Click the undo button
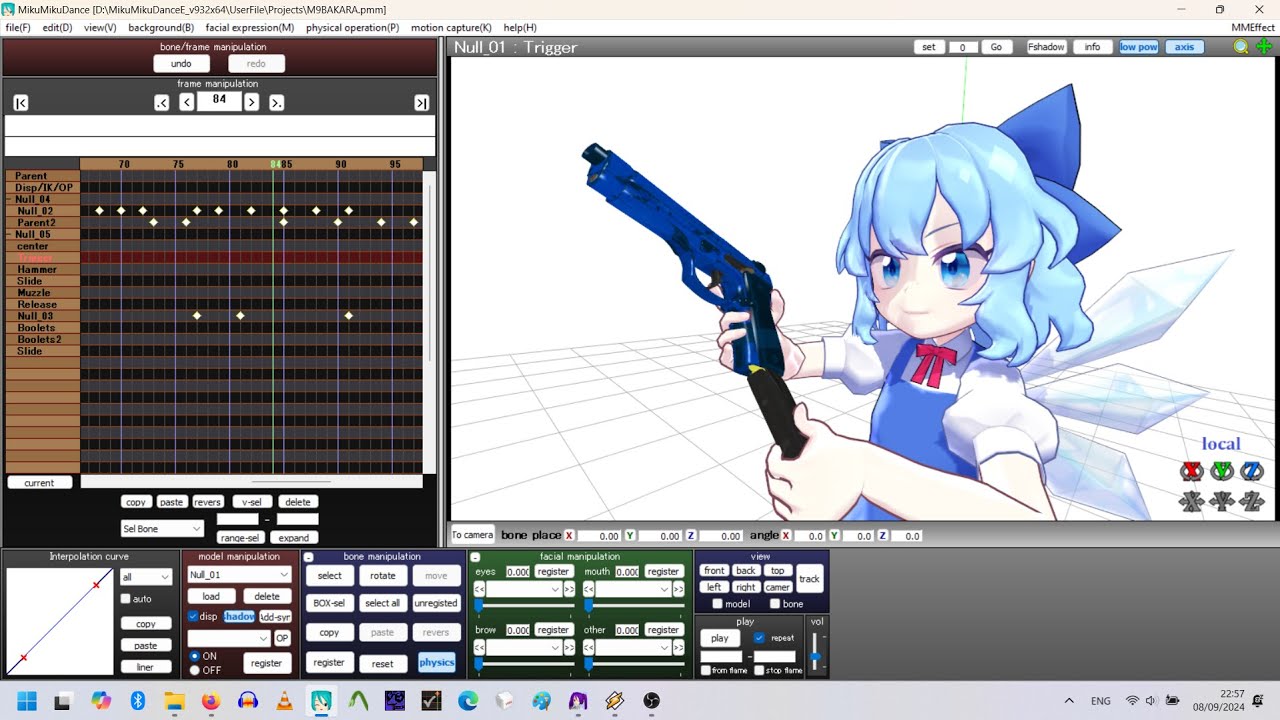This screenshot has width=1280, height=720. click(181, 64)
